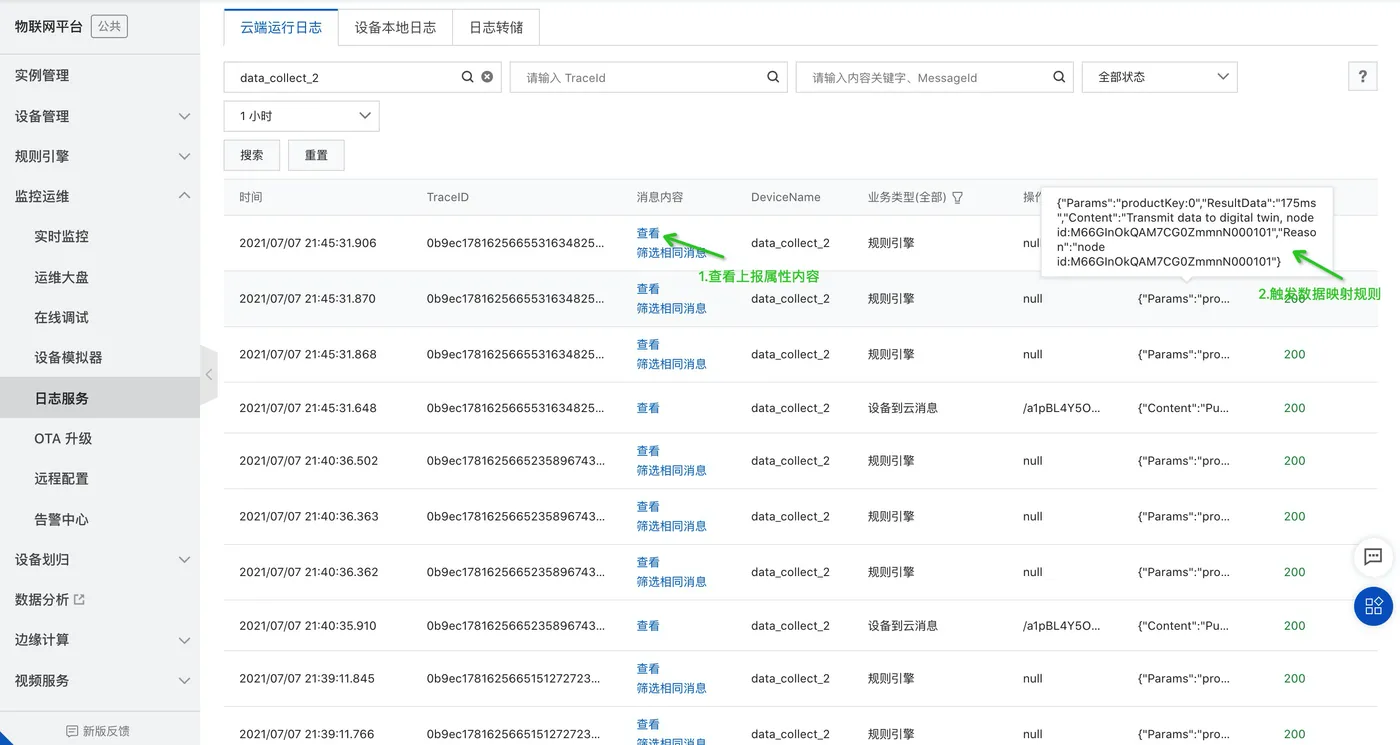Click the 物联网平台 title in sidebar
This screenshot has height=745, width=1400.
coord(48,26)
